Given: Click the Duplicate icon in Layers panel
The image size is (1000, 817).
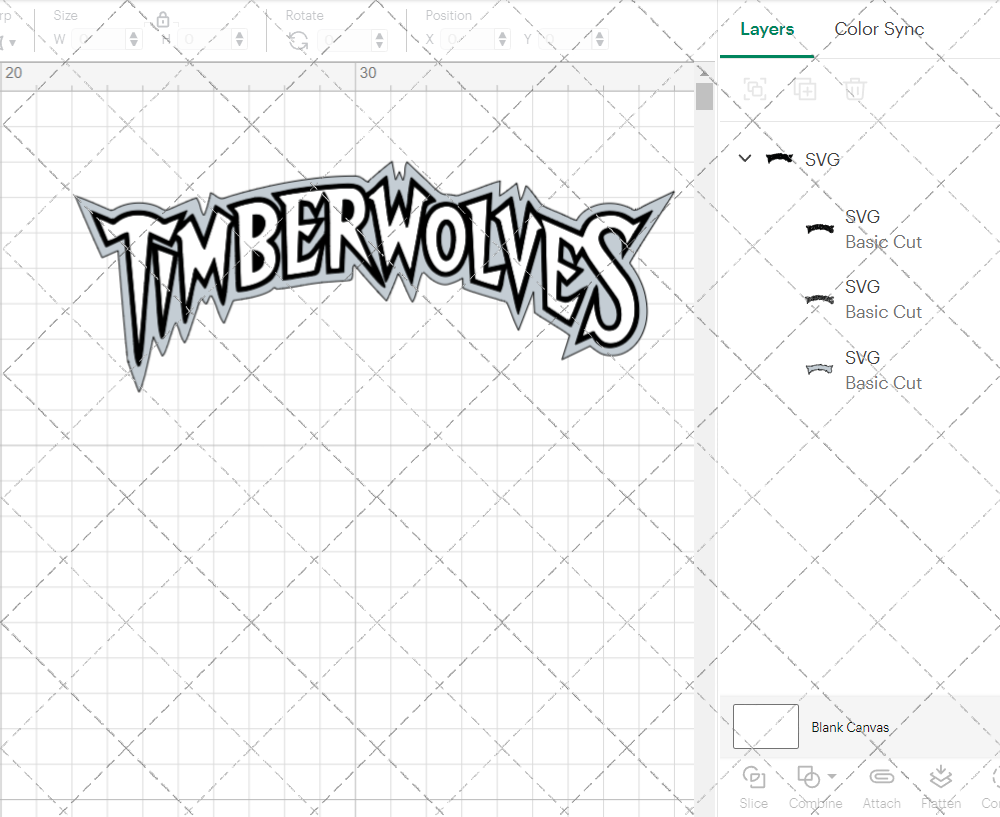Looking at the screenshot, I should [x=805, y=89].
